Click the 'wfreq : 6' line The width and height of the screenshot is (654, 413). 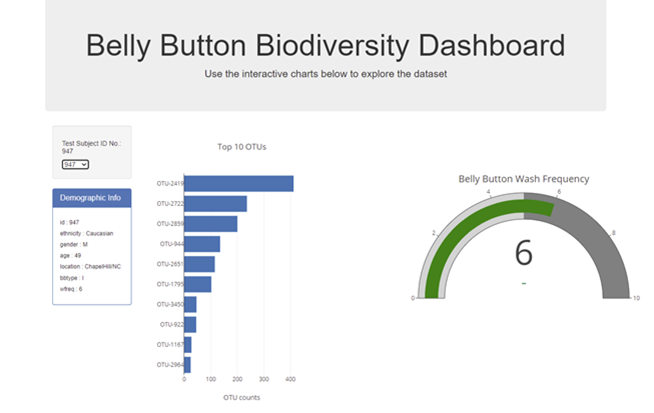(x=71, y=289)
